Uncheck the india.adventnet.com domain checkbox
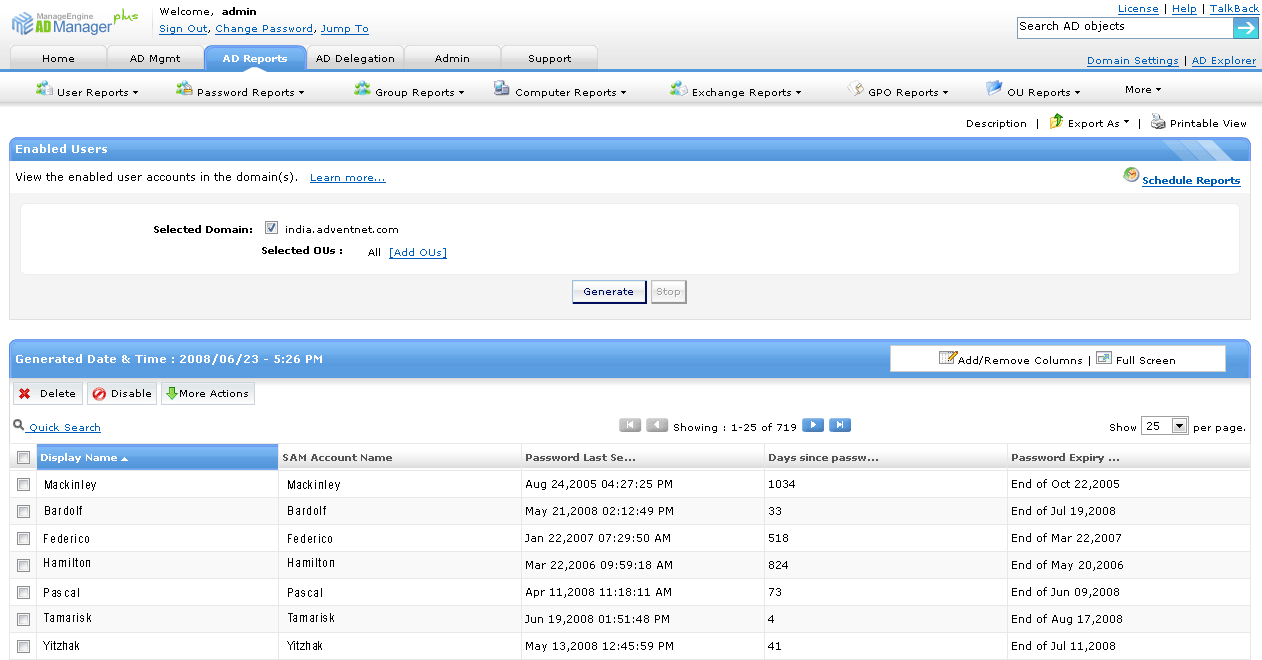This screenshot has height=660, width=1262. (x=271, y=227)
